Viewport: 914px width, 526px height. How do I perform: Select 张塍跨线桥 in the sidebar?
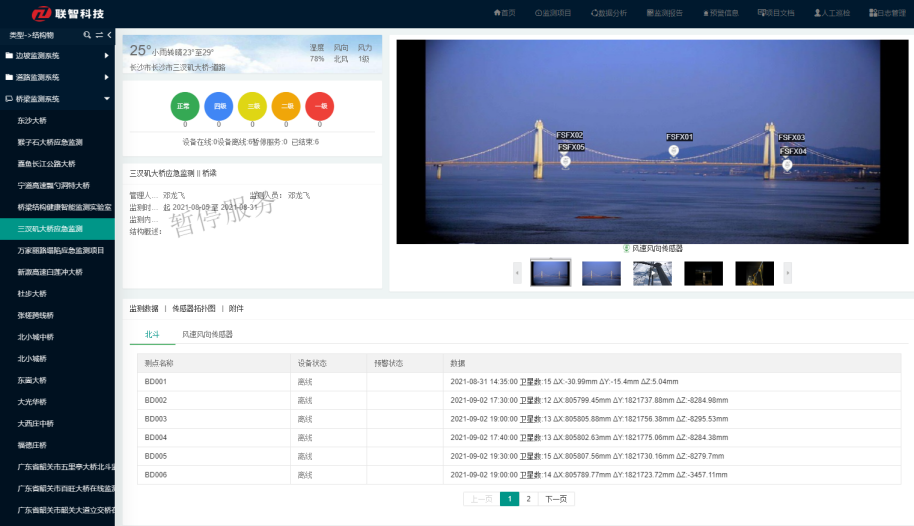tap(36, 315)
